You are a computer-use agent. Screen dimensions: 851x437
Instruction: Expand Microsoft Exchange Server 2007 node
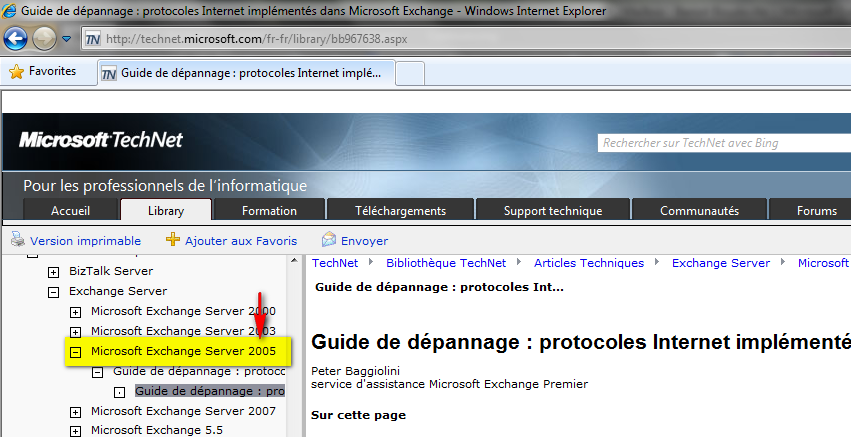coord(75,413)
